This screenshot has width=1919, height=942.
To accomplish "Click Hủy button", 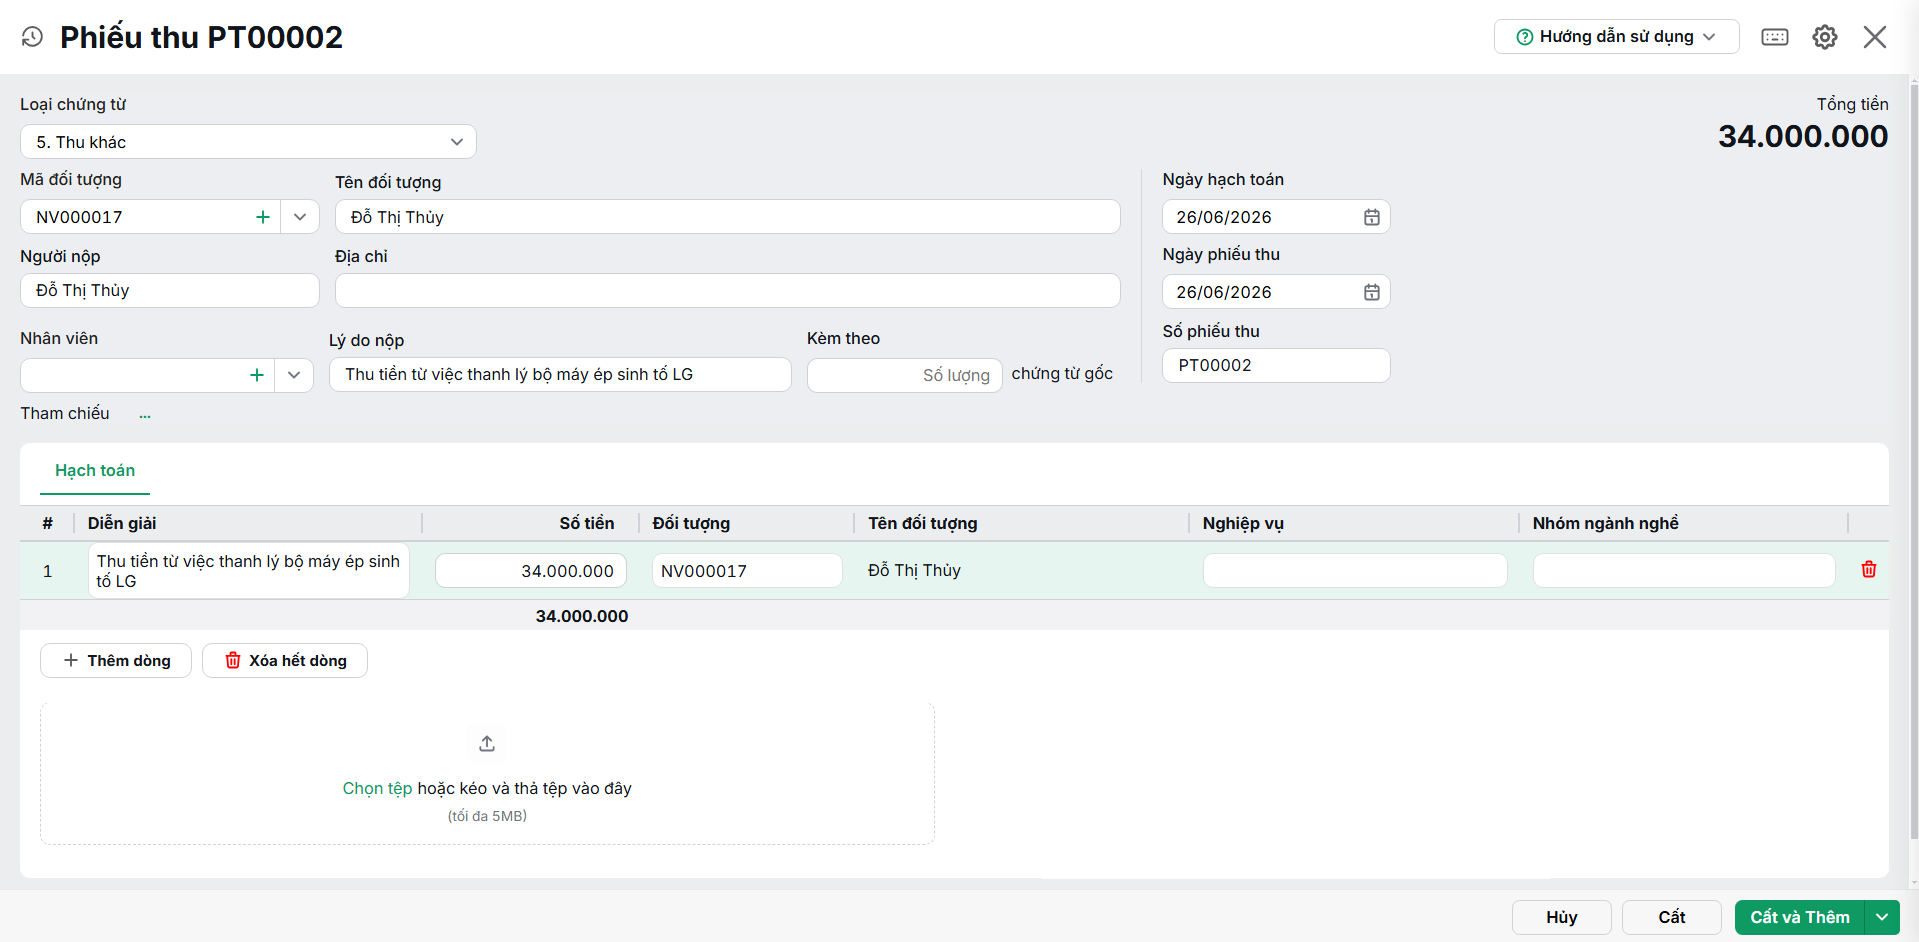I will tap(1562, 917).
